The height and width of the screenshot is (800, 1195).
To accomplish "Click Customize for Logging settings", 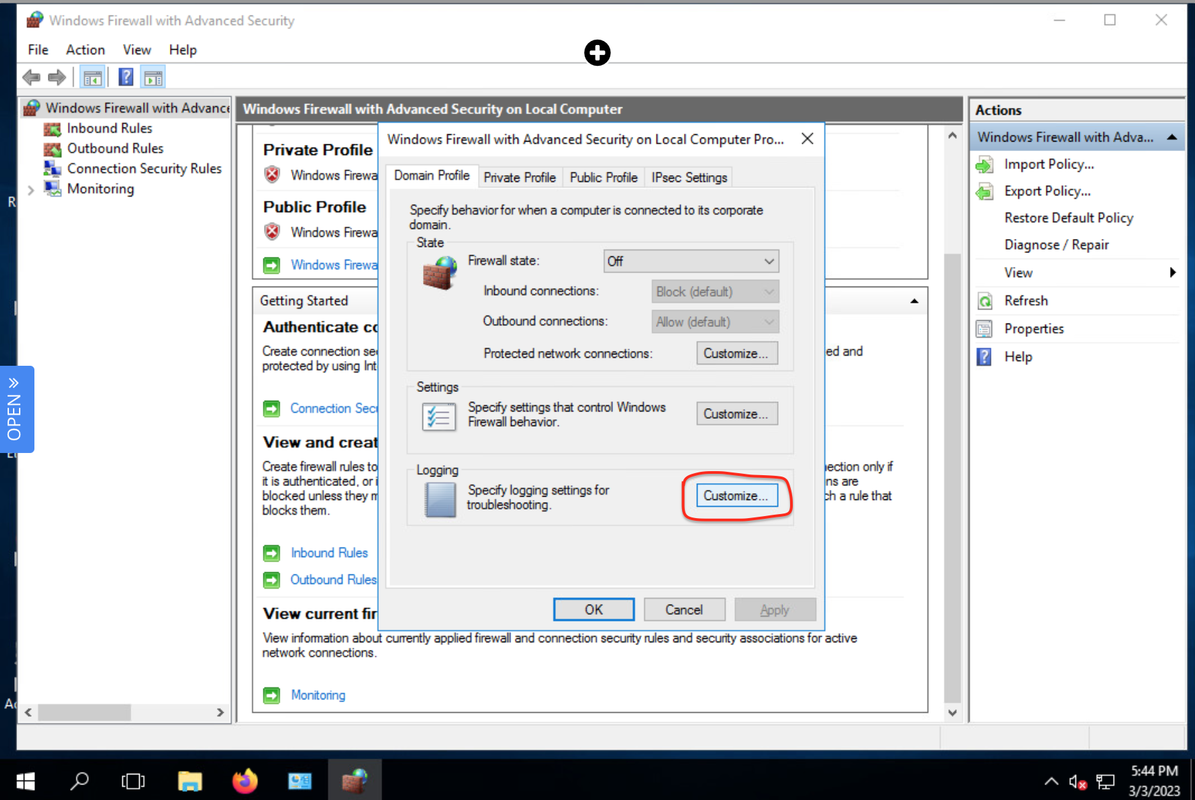I will (737, 496).
